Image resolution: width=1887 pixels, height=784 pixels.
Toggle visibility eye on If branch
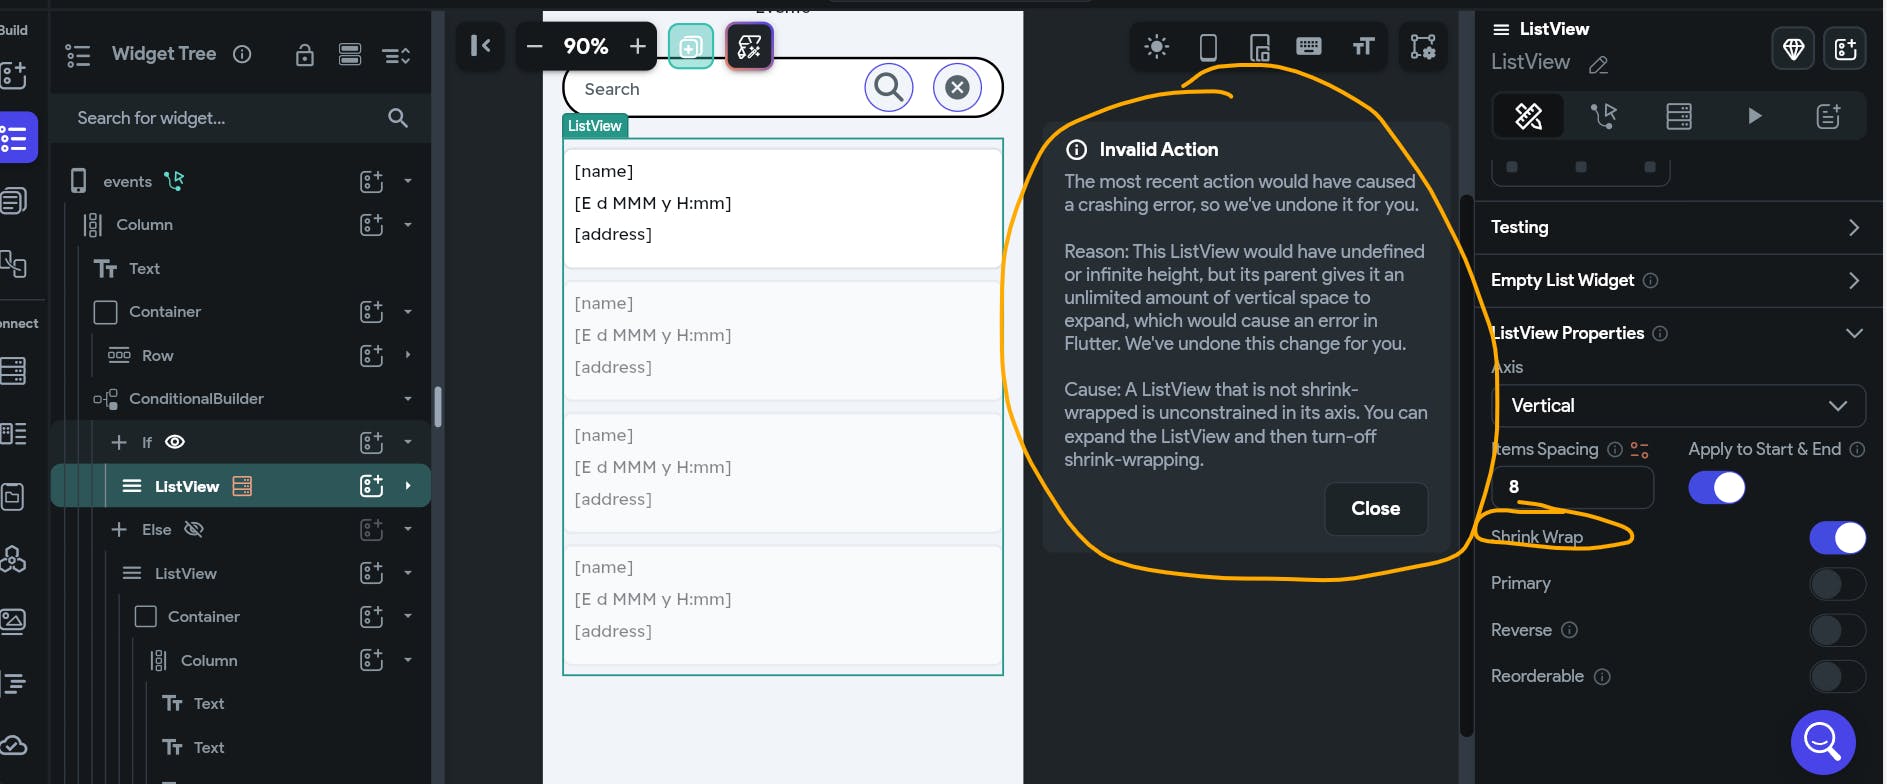(x=175, y=442)
